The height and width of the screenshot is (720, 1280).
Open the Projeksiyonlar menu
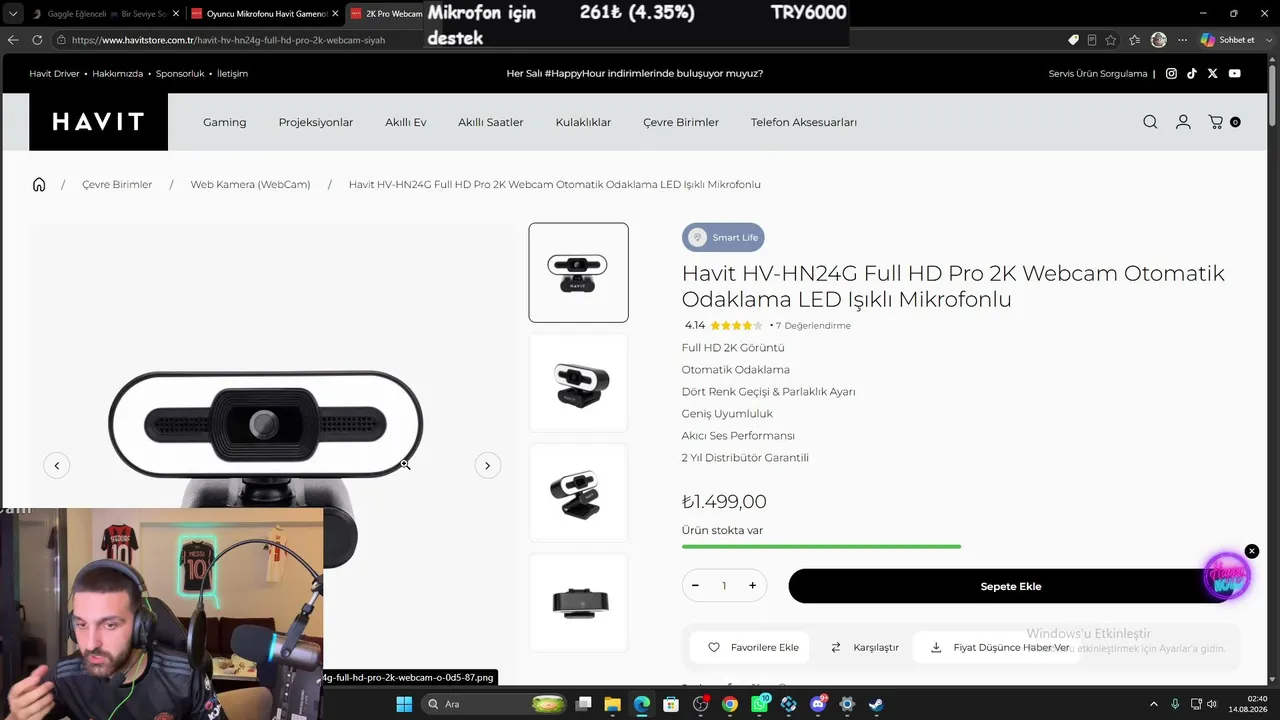pyautogui.click(x=316, y=122)
